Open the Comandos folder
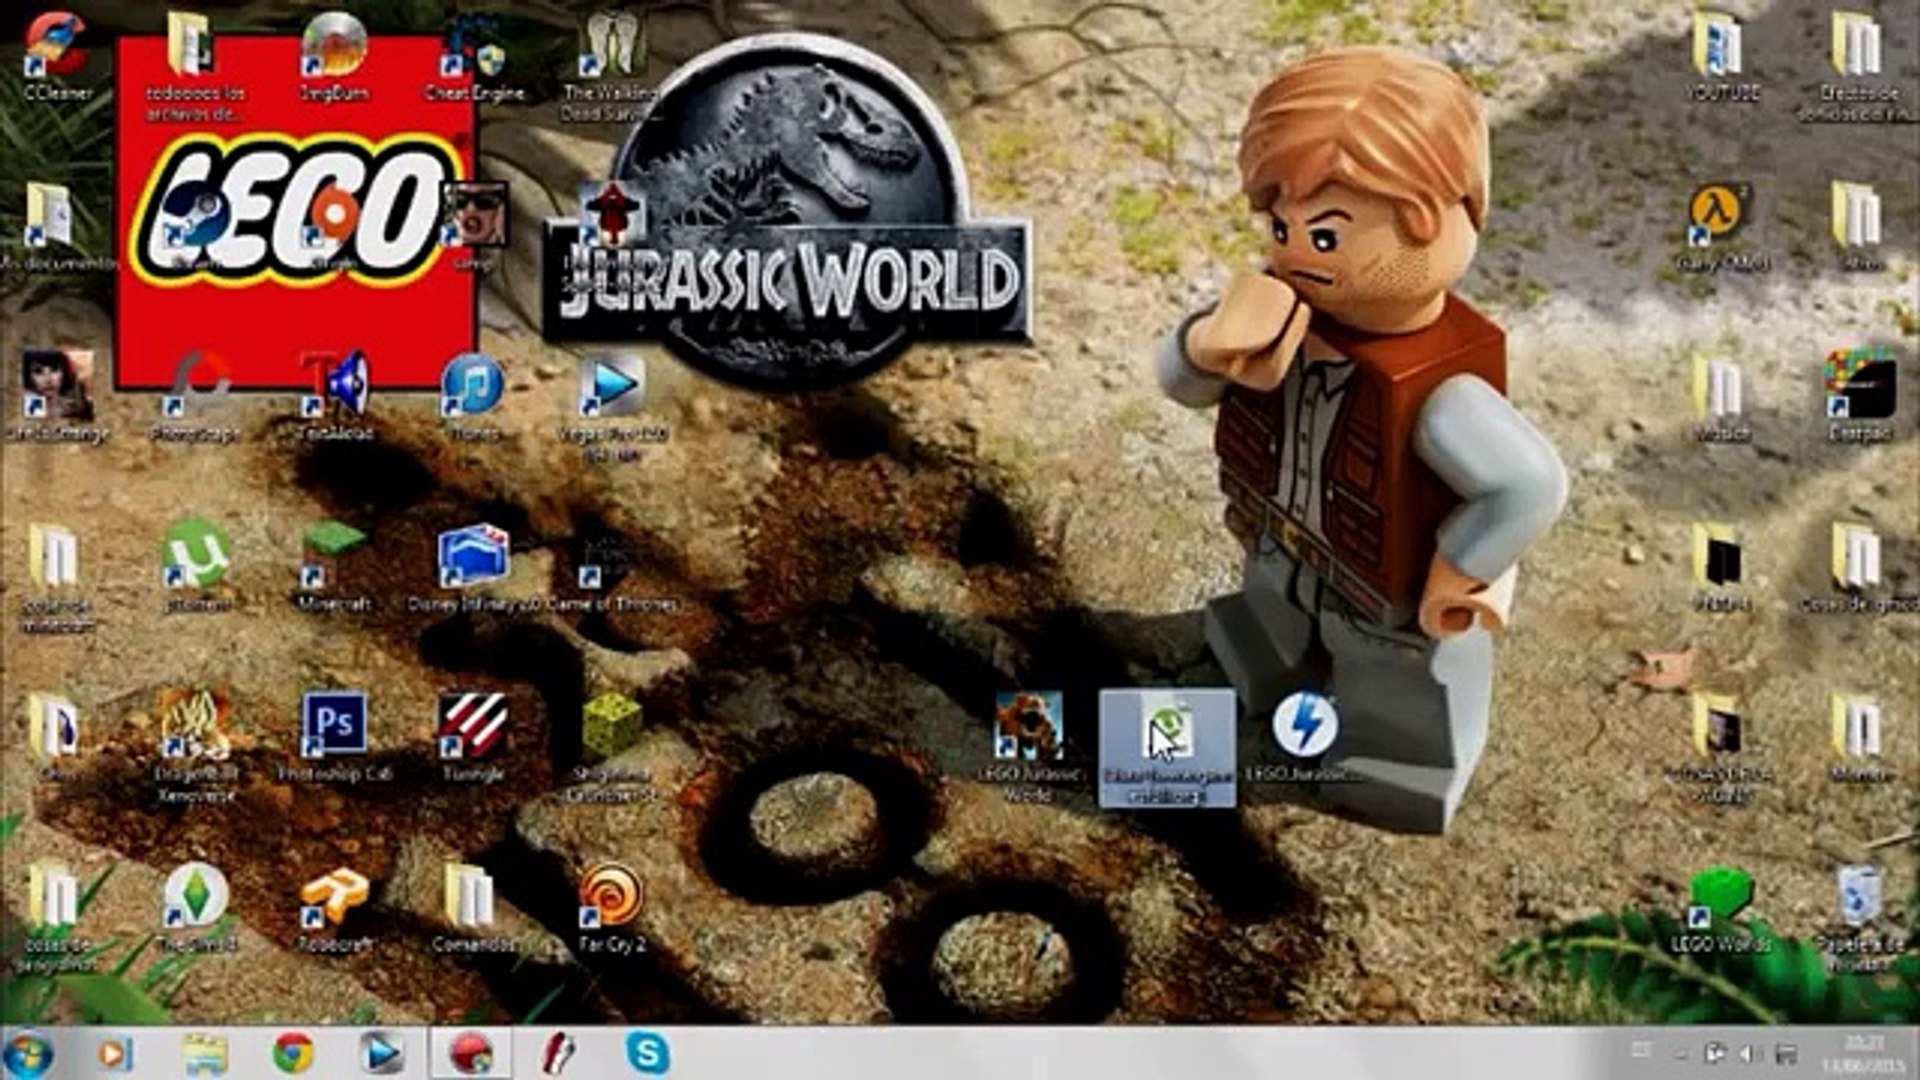1920x1080 pixels. click(473, 906)
